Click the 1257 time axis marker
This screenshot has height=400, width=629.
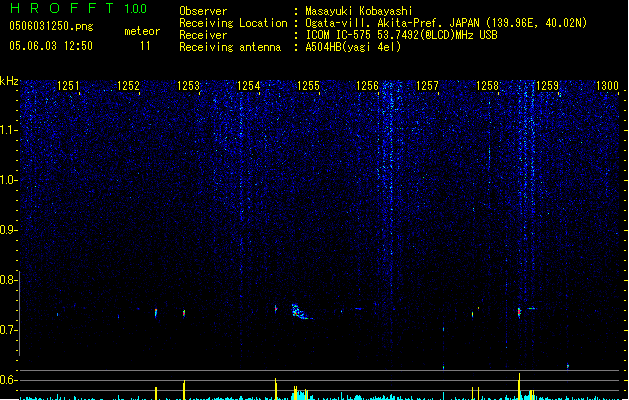coord(427,86)
